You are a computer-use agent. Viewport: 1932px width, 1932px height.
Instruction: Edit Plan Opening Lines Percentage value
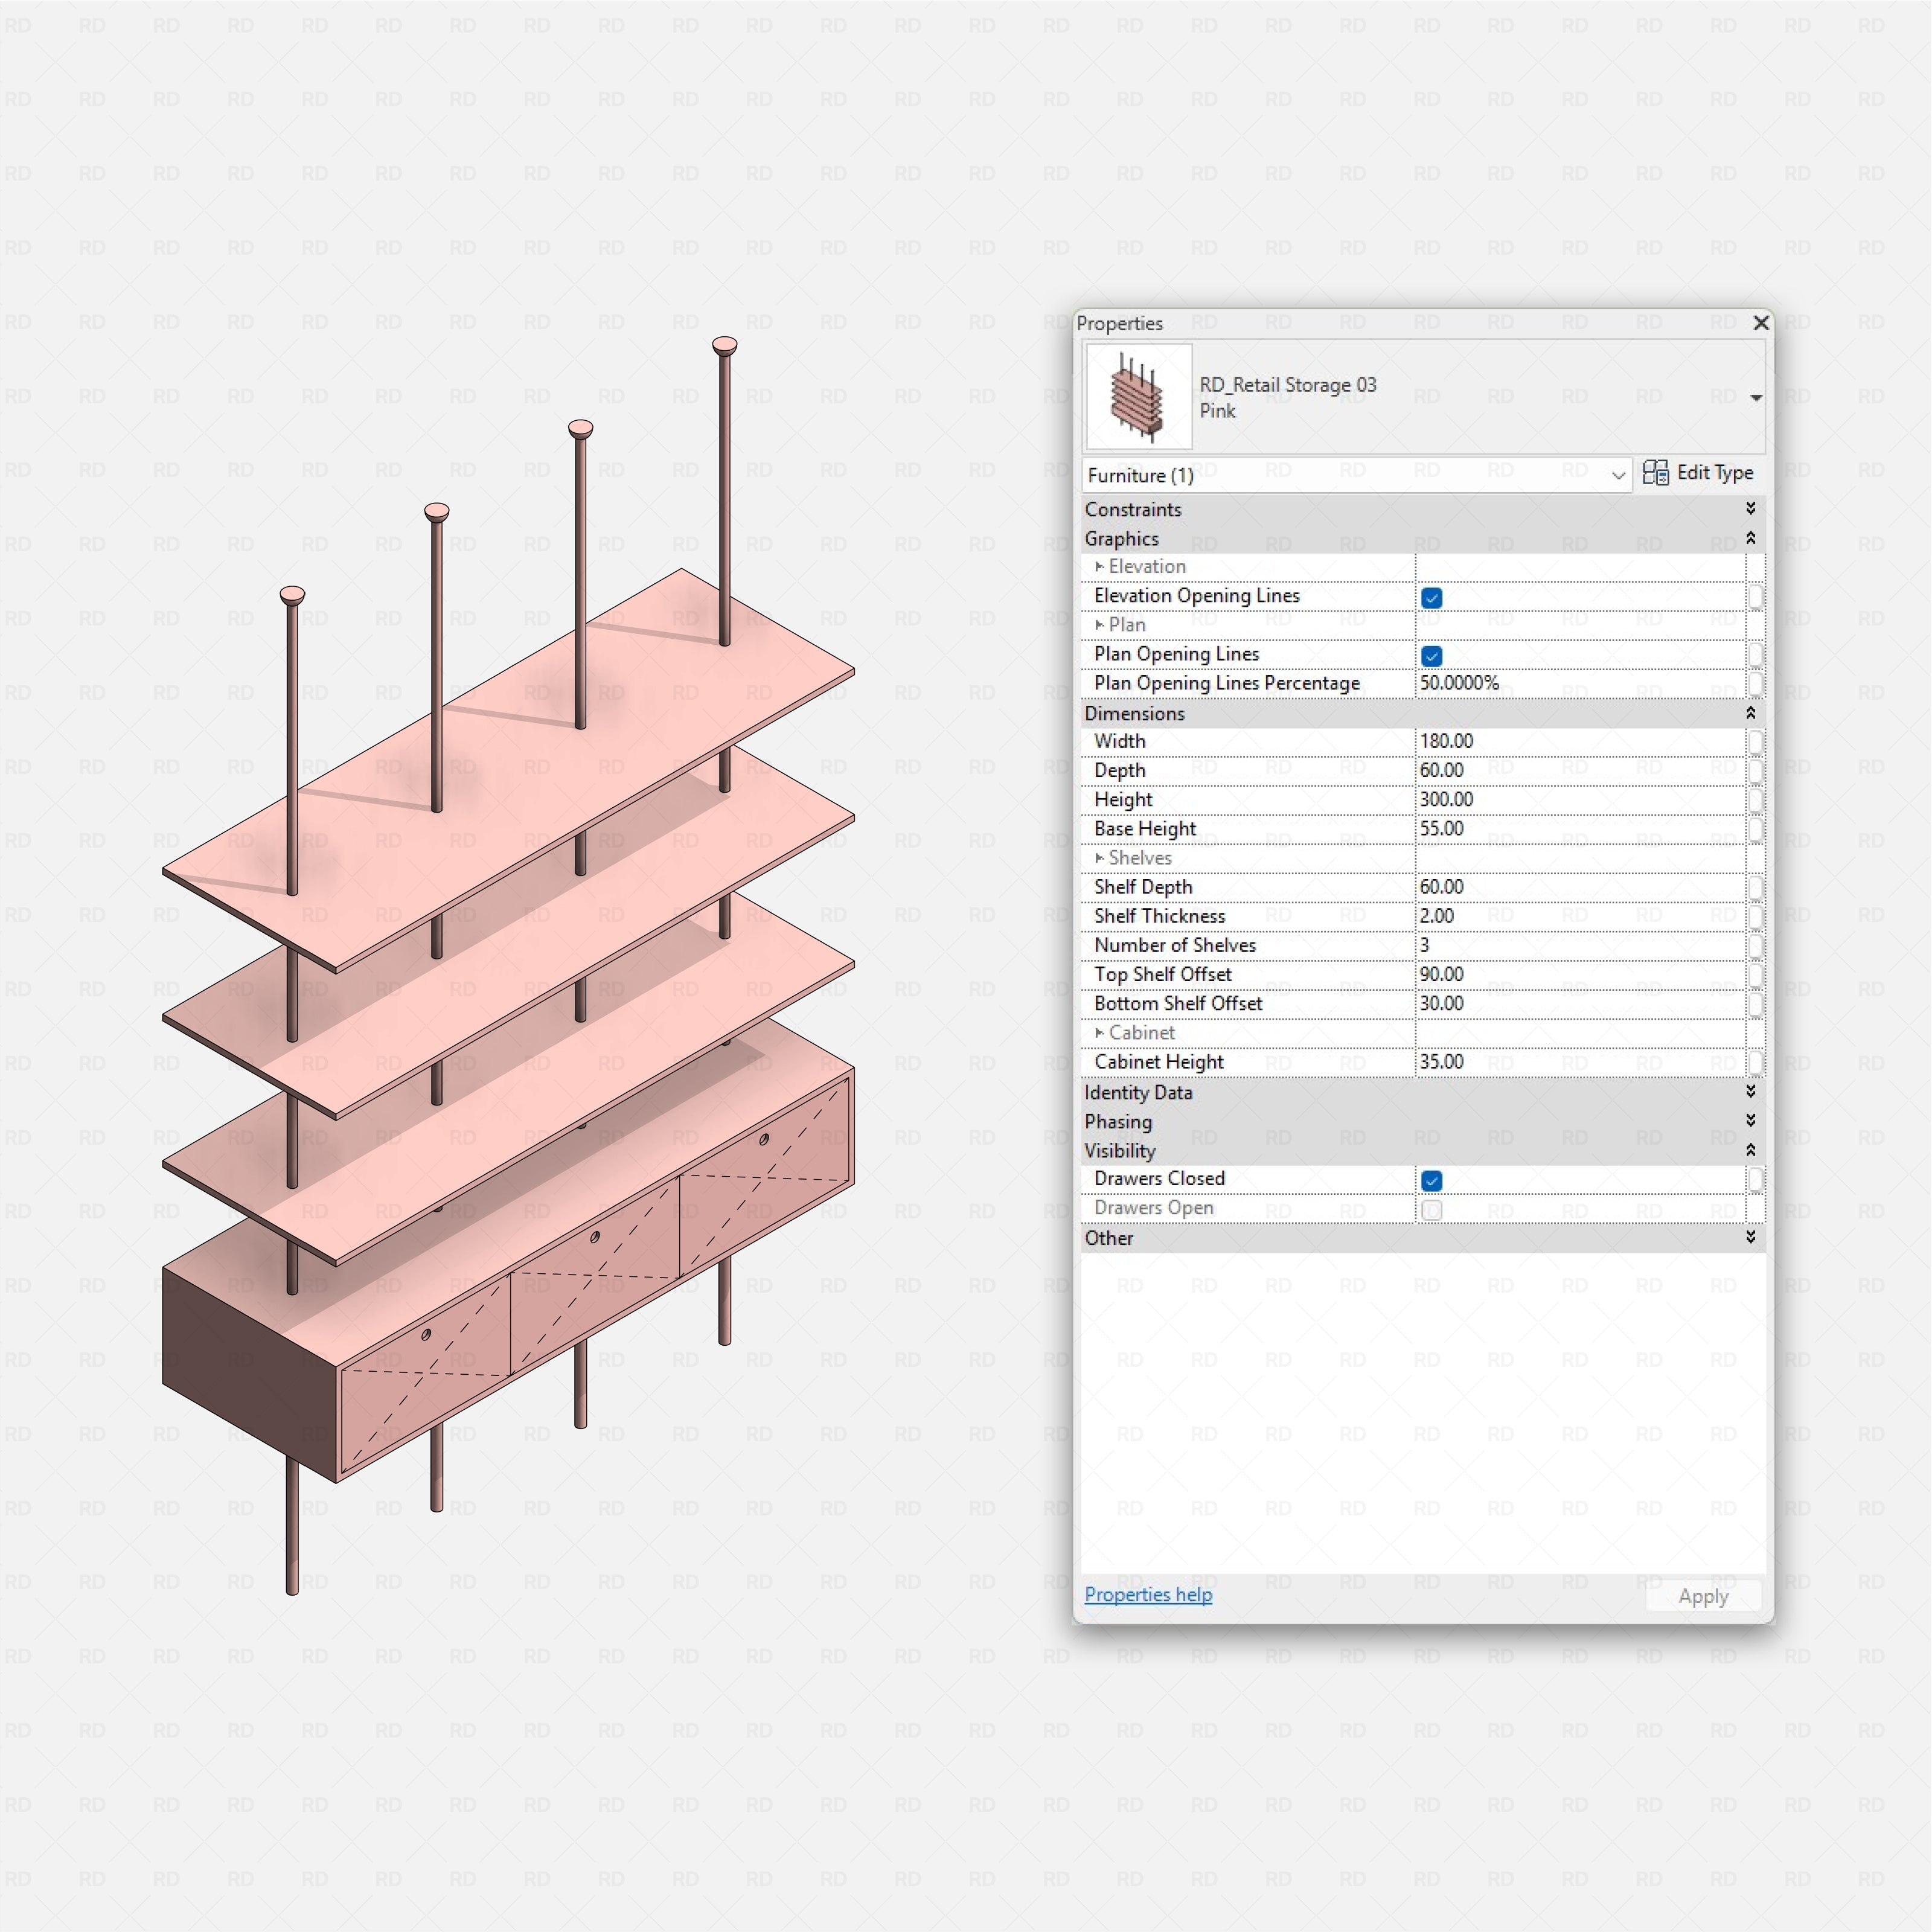[1580, 683]
